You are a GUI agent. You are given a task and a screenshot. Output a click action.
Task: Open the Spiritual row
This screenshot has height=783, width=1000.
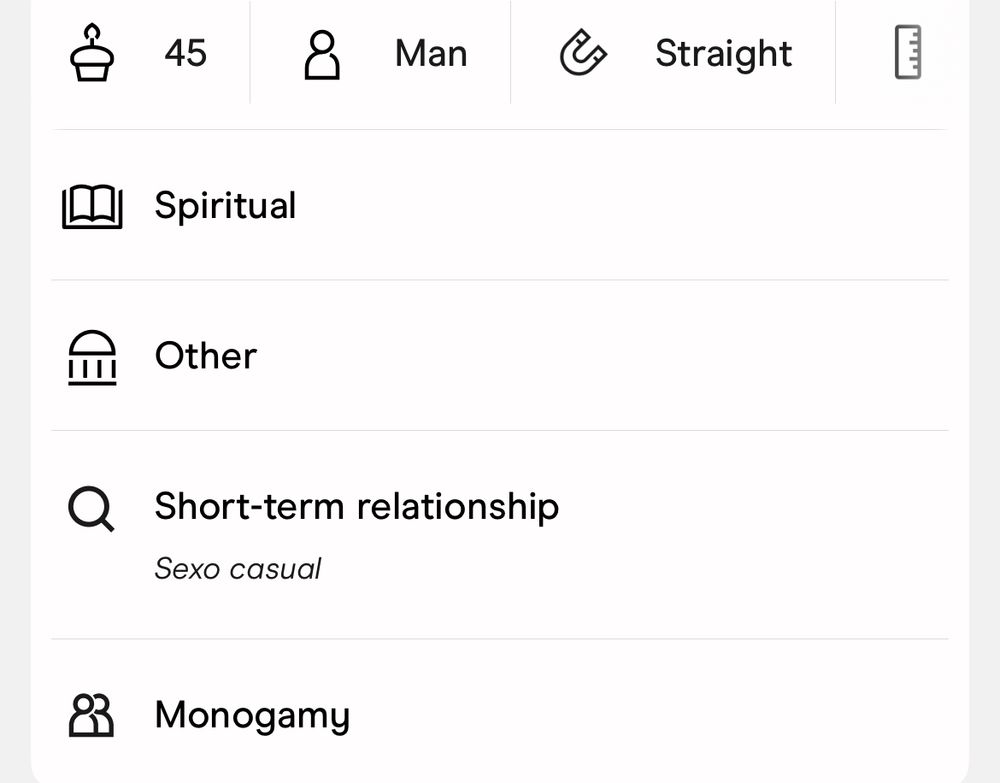500,205
